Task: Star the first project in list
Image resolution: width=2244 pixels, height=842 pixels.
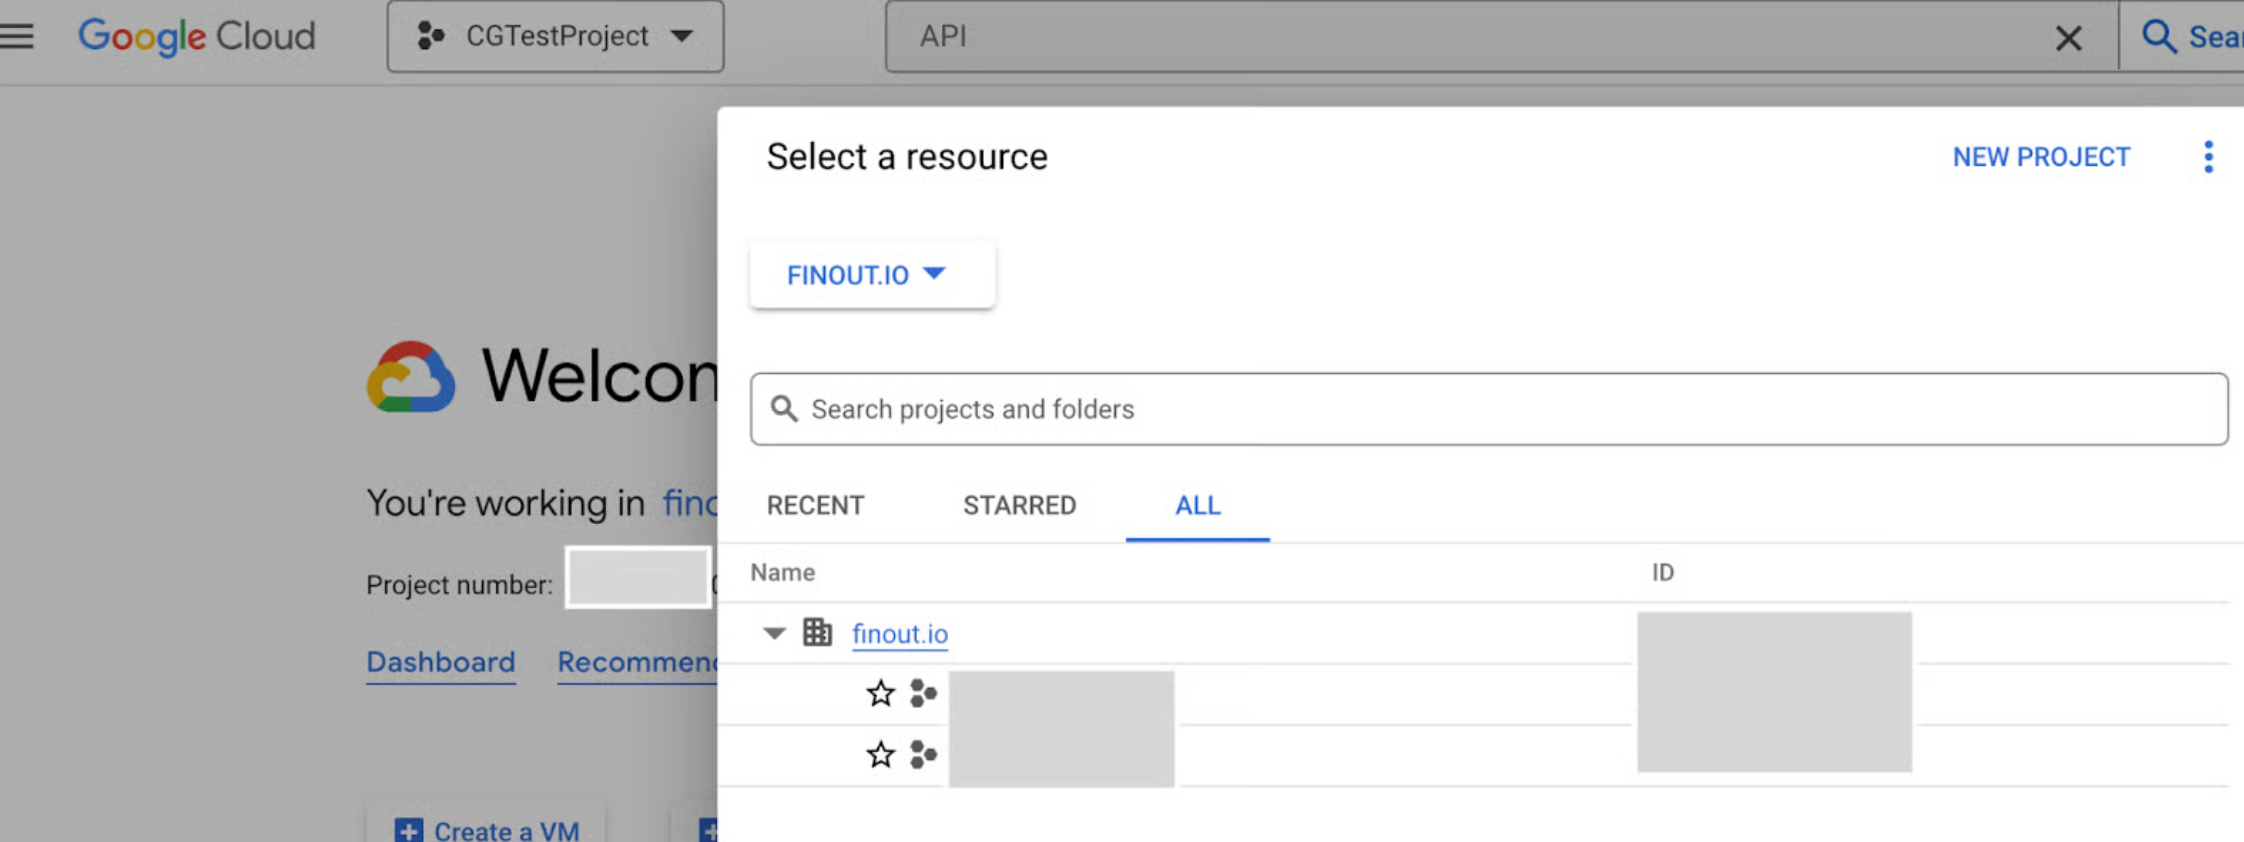Action: pyautogui.click(x=880, y=693)
